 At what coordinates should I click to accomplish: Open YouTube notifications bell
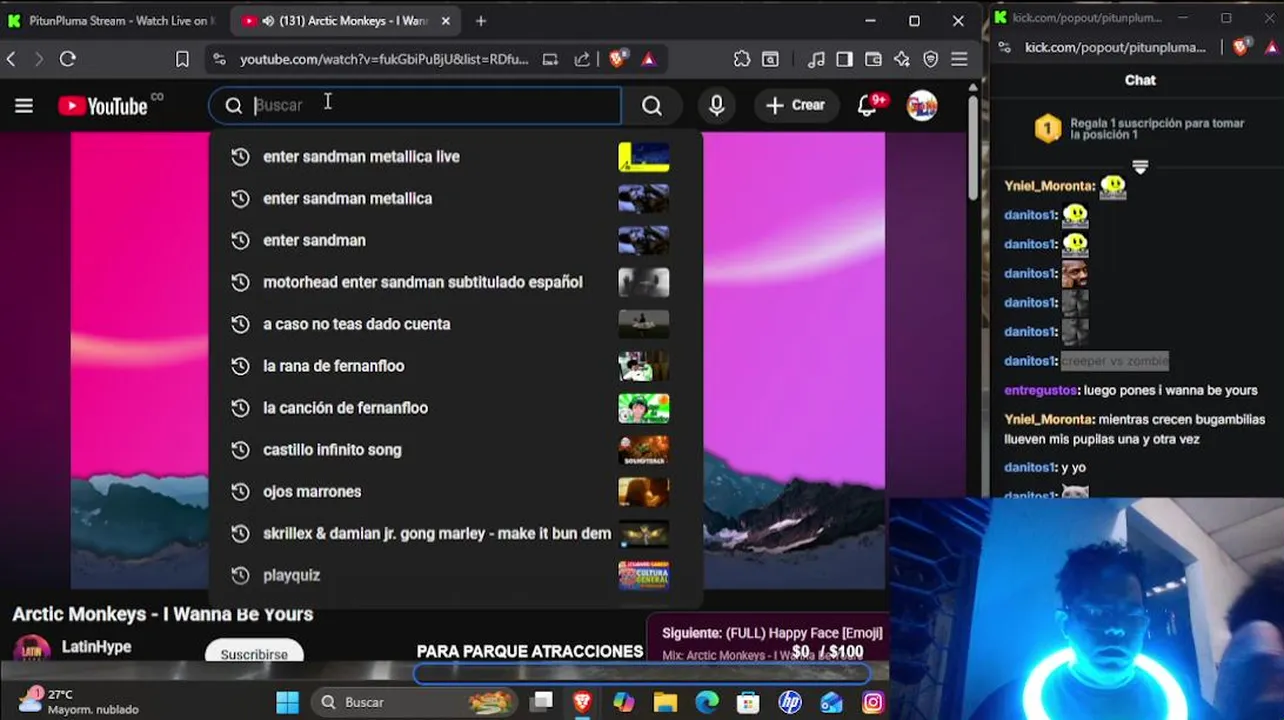868,105
